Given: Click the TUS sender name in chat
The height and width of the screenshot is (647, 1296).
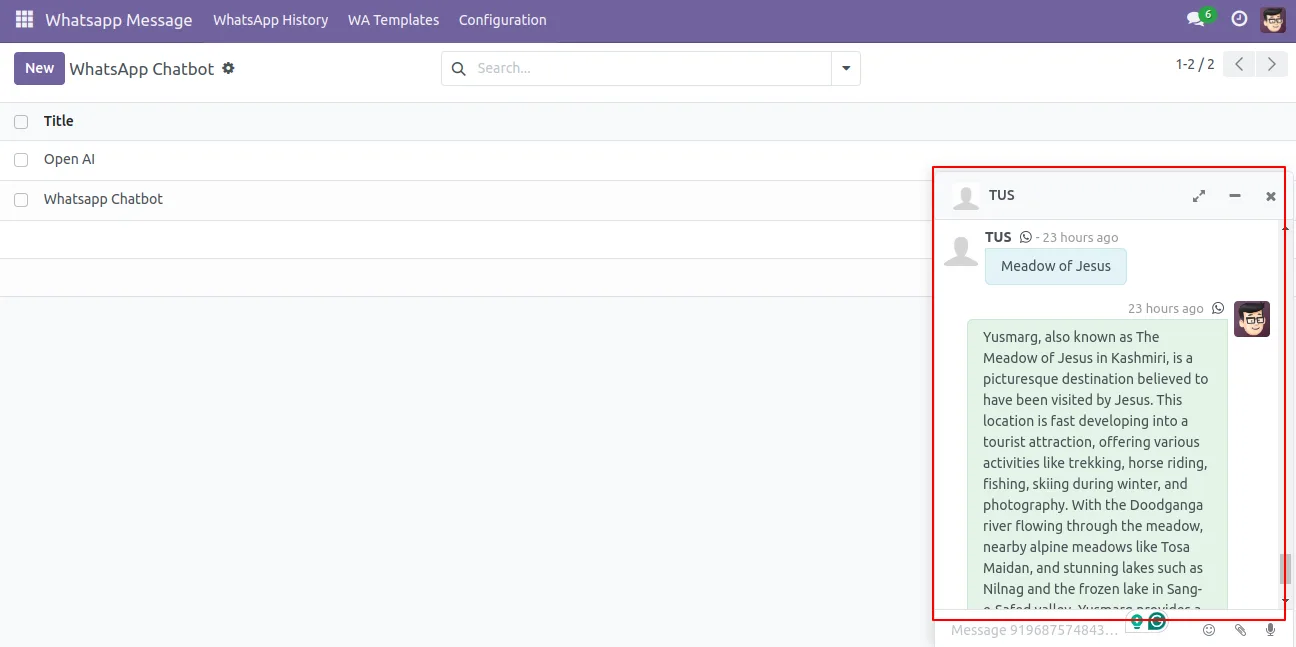Looking at the screenshot, I should point(998,237).
